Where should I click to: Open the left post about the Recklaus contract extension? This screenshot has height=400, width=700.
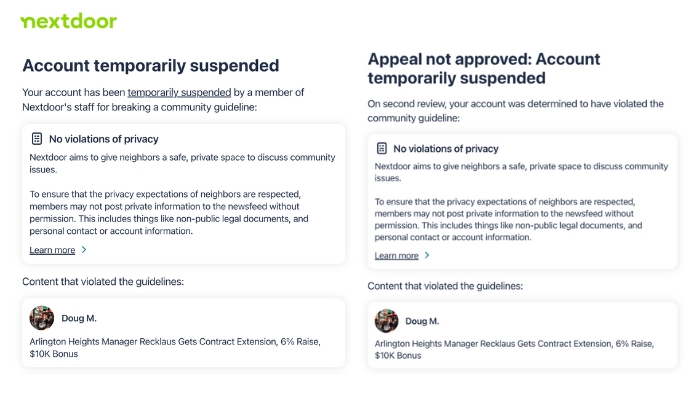(x=175, y=348)
